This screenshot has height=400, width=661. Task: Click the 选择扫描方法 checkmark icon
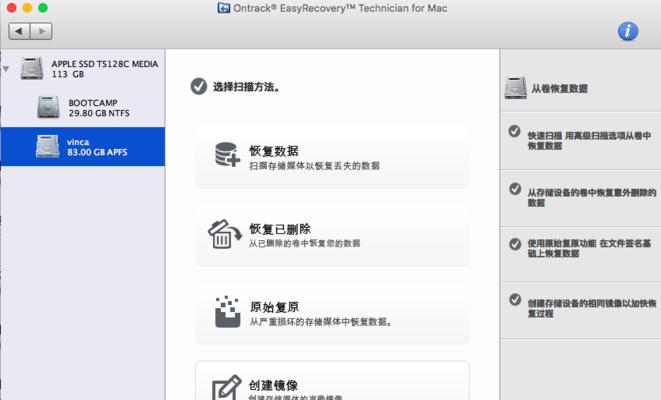point(199,86)
